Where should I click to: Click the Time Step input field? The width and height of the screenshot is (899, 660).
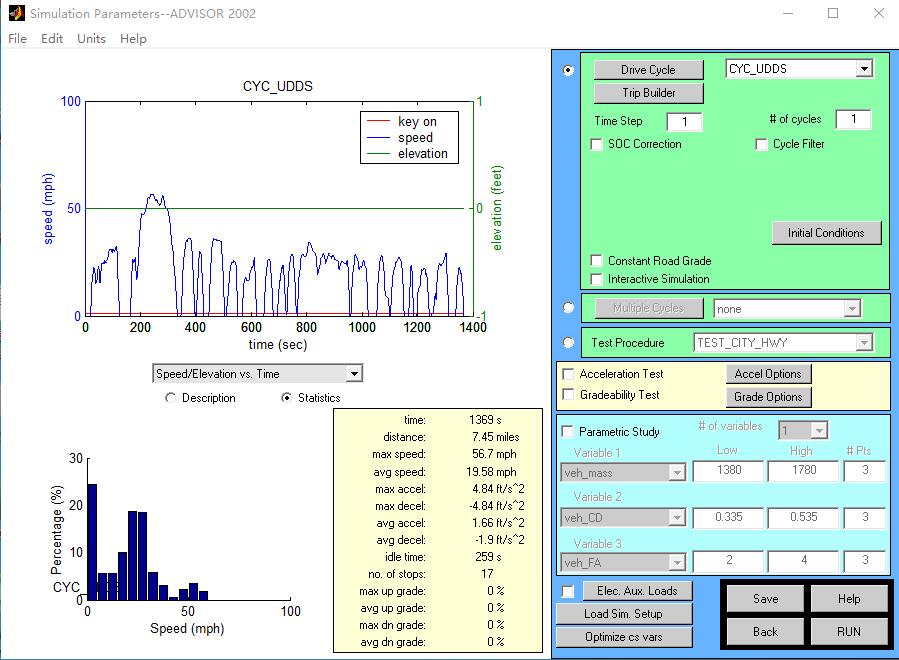684,122
